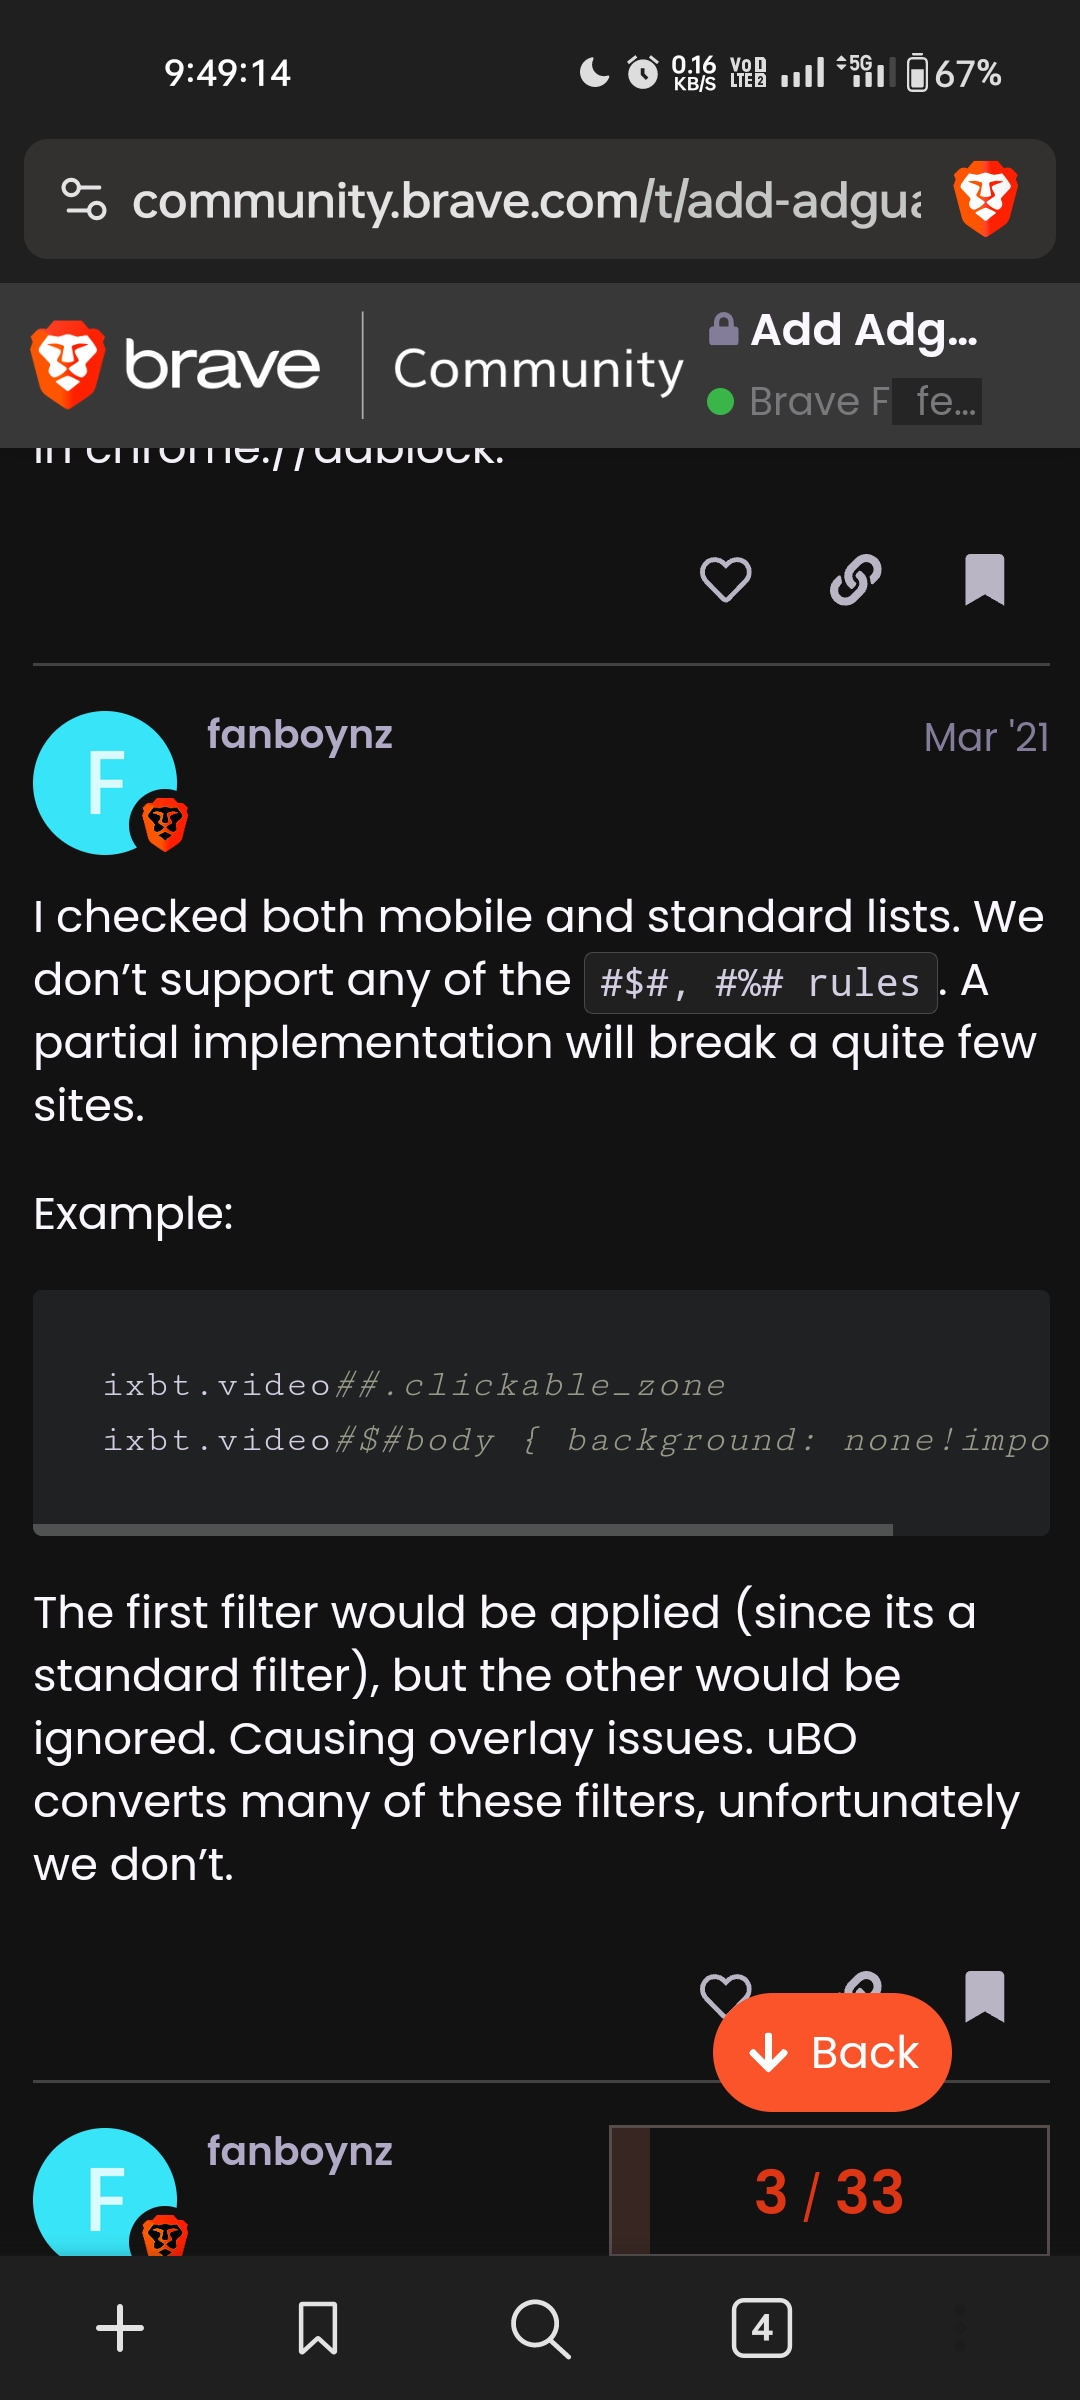Click the lock icon beside the topic title
The image size is (1080, 2400).
click(723, 328)
